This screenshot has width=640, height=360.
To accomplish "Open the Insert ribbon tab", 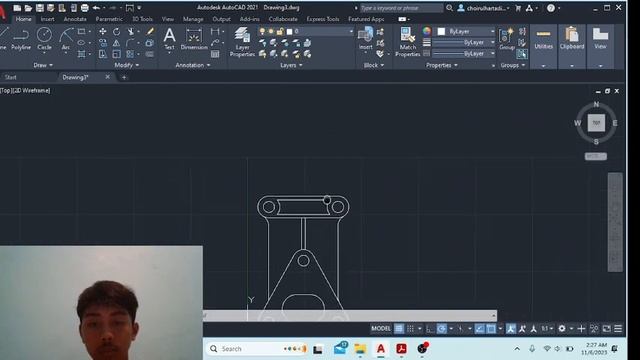I will pyautogui.click(x=47, y=19).
